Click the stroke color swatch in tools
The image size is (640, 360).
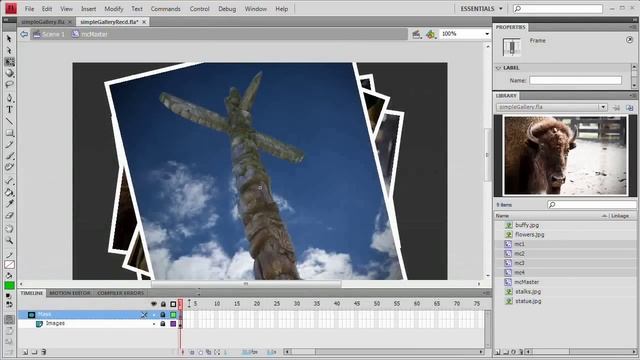[x=9, y=265]
